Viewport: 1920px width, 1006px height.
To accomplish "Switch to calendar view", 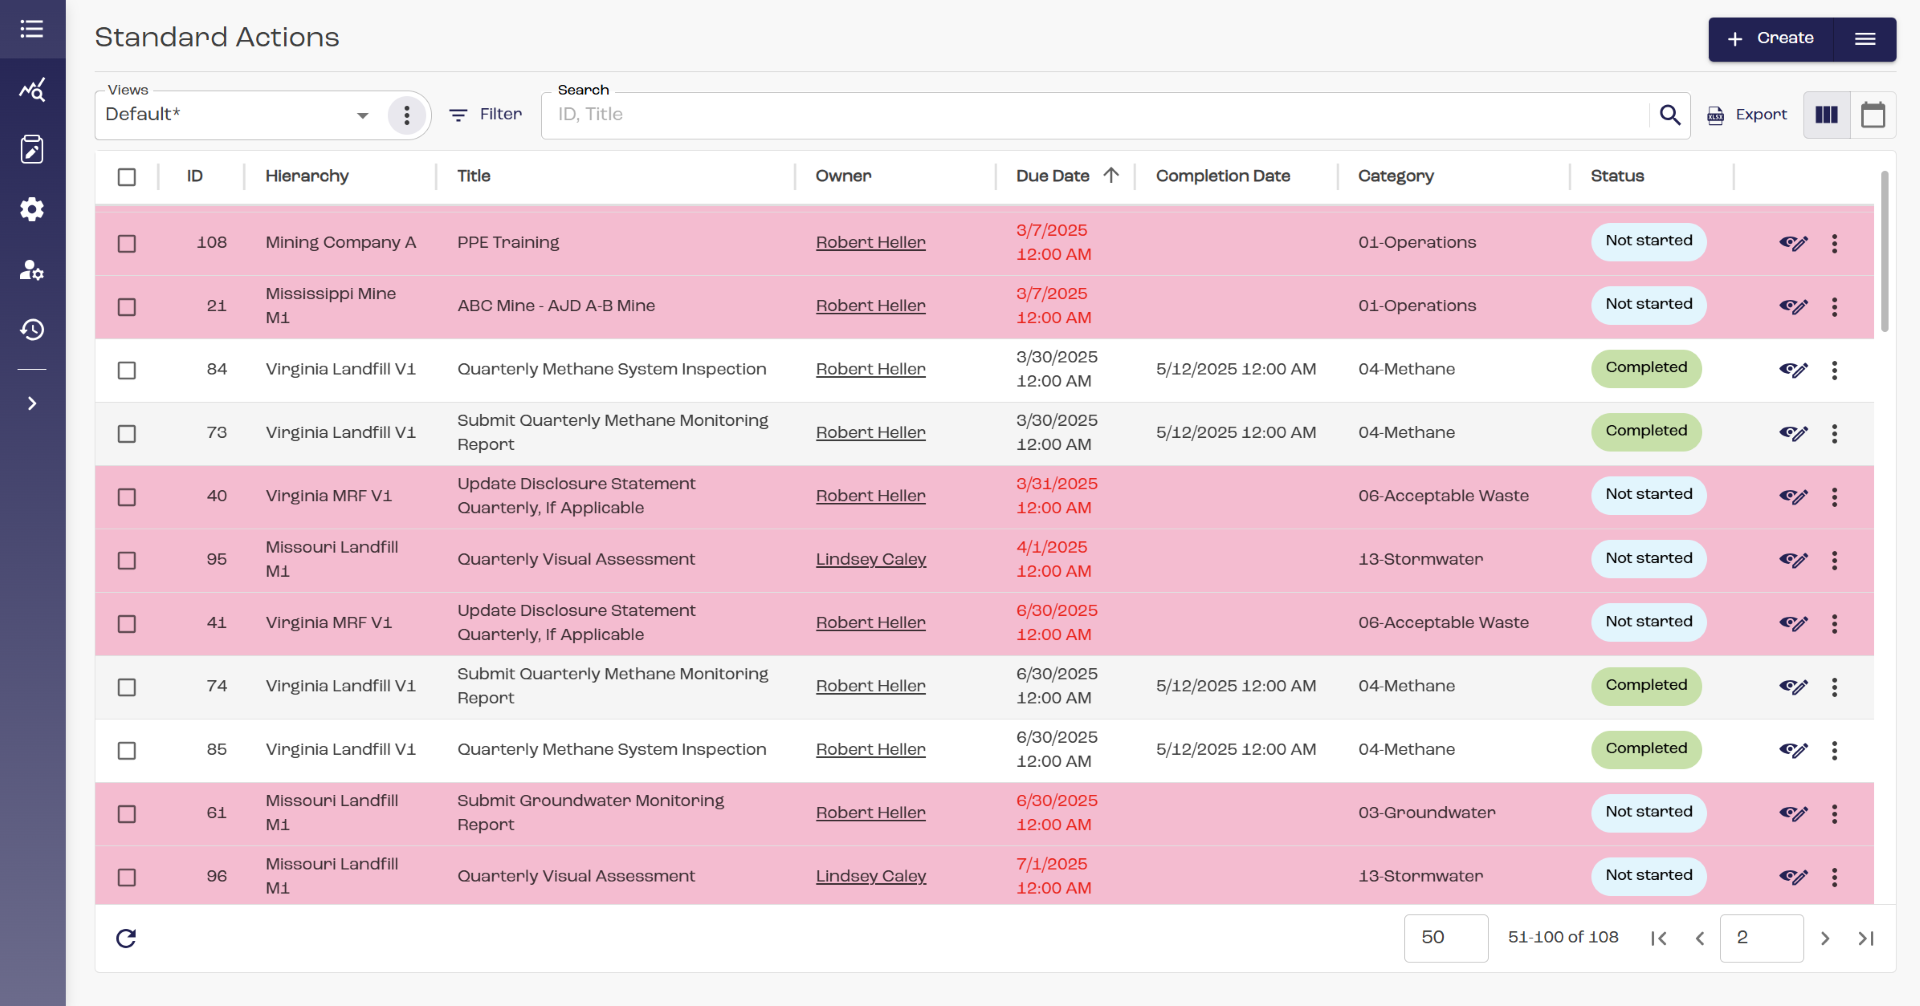I will click(x=1873, y=115).
